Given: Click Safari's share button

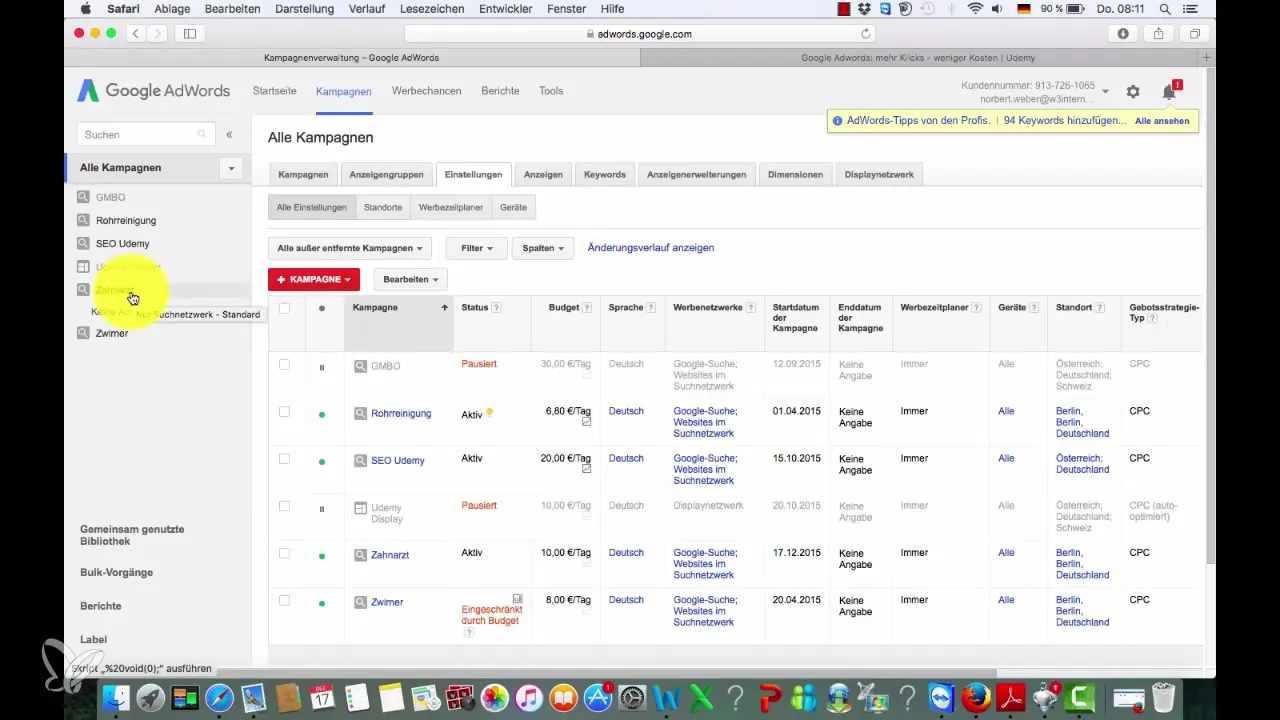Looking at the screenshot, I should pyautogui.click(x=1159, y=33).
